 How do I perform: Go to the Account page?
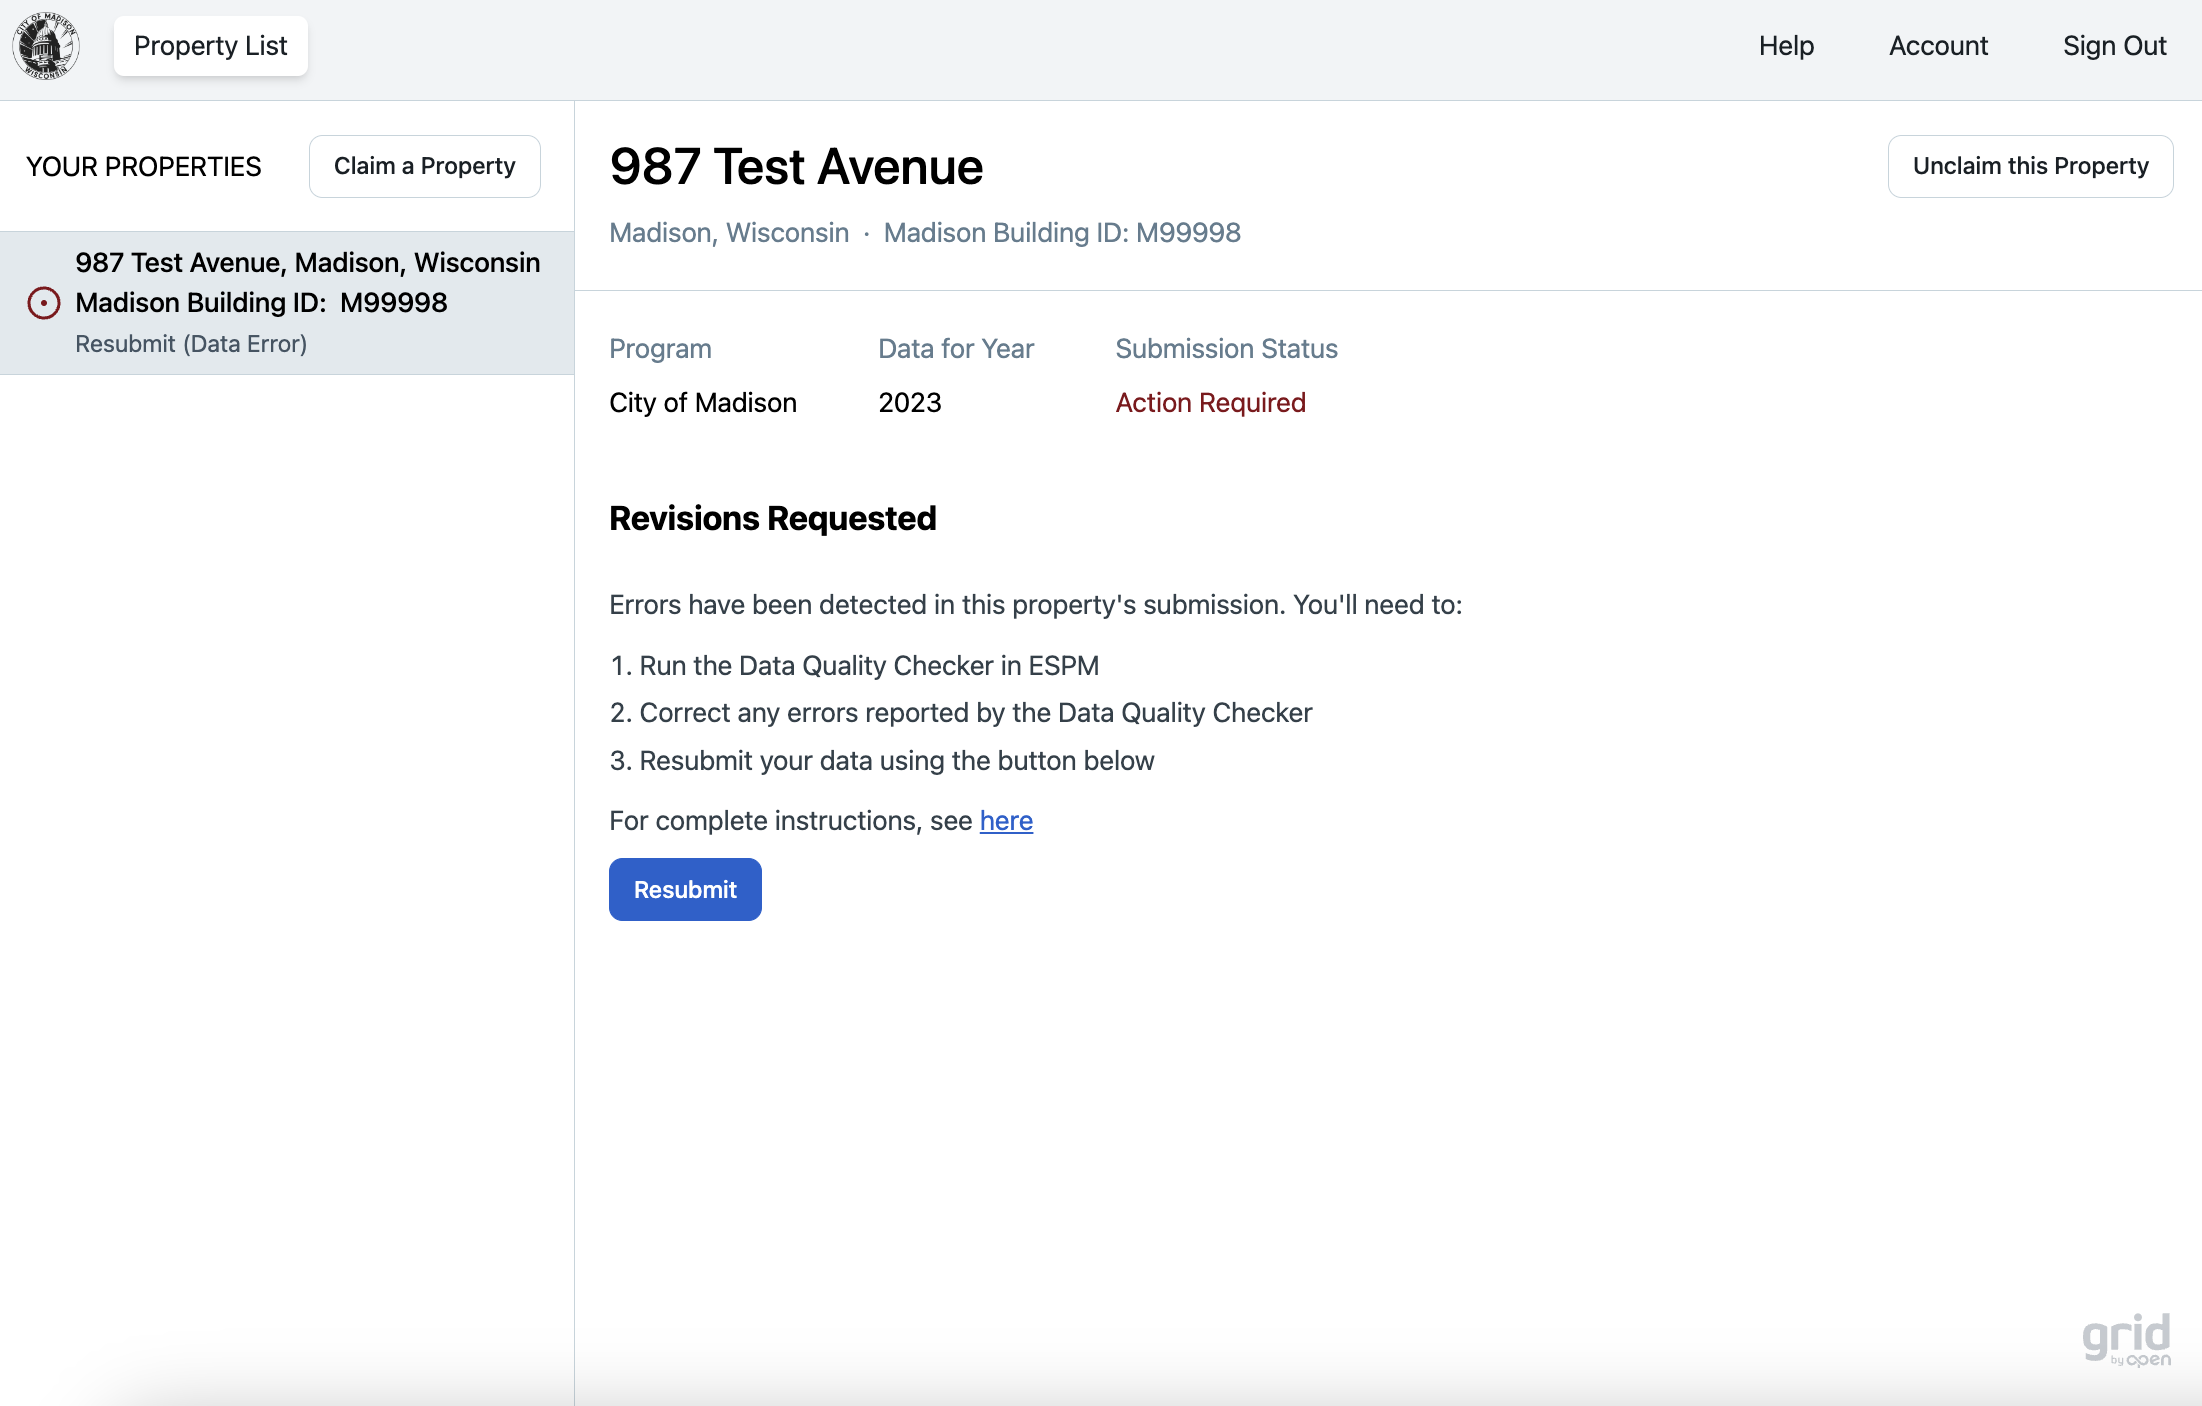(1938, 46)
